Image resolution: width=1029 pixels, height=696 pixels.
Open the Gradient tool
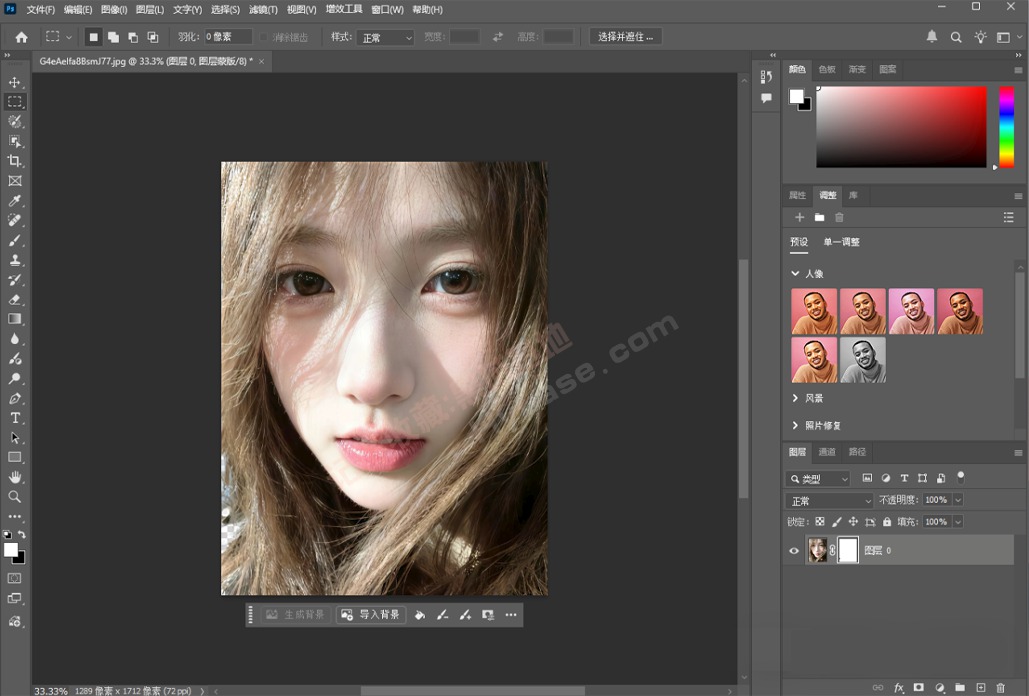click(x=14, y=321)
